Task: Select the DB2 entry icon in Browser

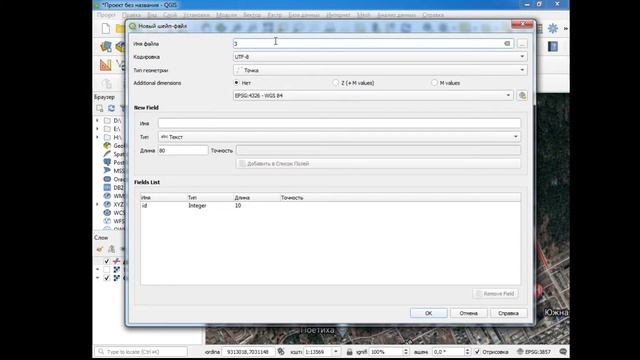Action: 107,187
